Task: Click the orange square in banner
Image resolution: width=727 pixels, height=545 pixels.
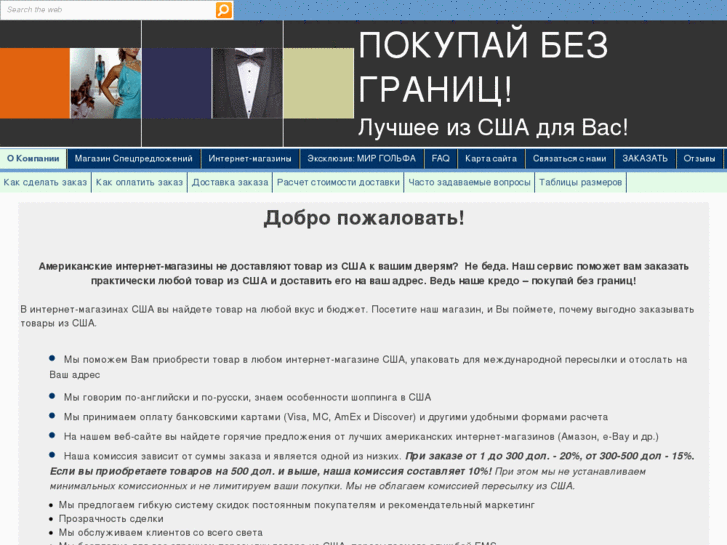Action: pyautogui.click(x=35, y=83)
